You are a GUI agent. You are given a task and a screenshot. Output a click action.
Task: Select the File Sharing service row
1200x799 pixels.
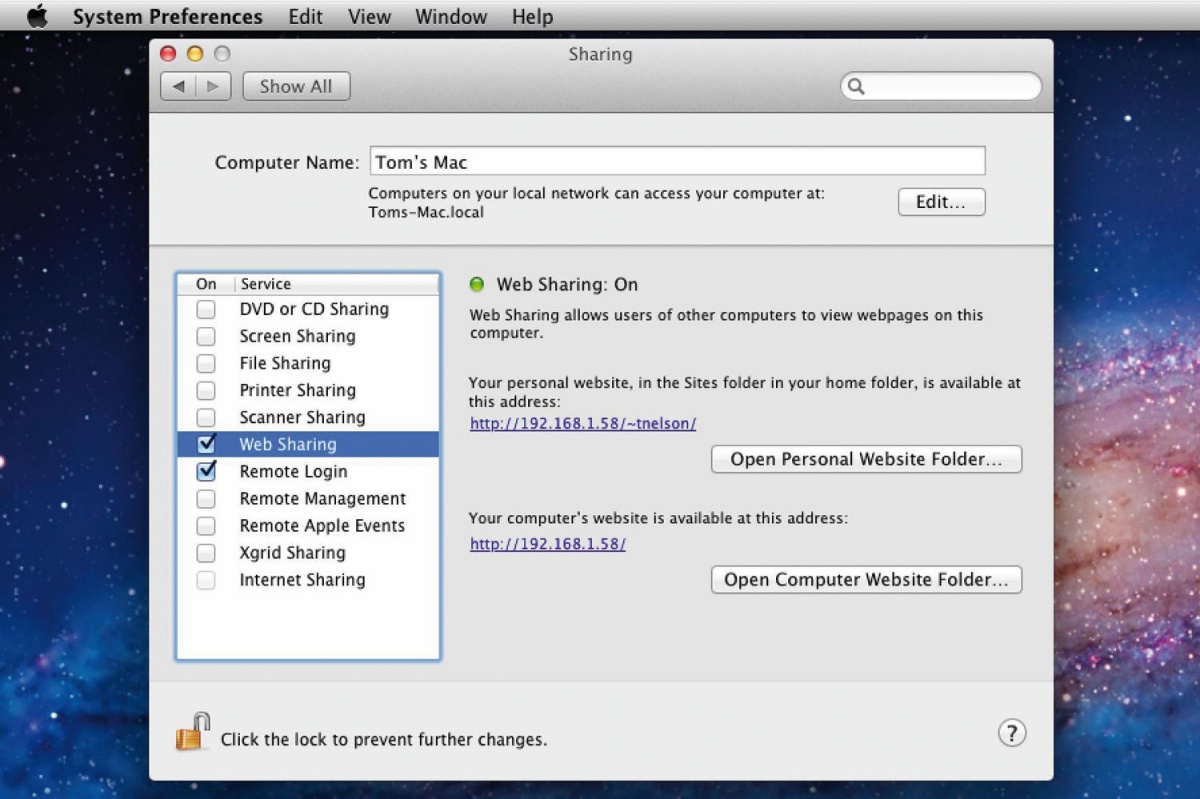point(308,364)
